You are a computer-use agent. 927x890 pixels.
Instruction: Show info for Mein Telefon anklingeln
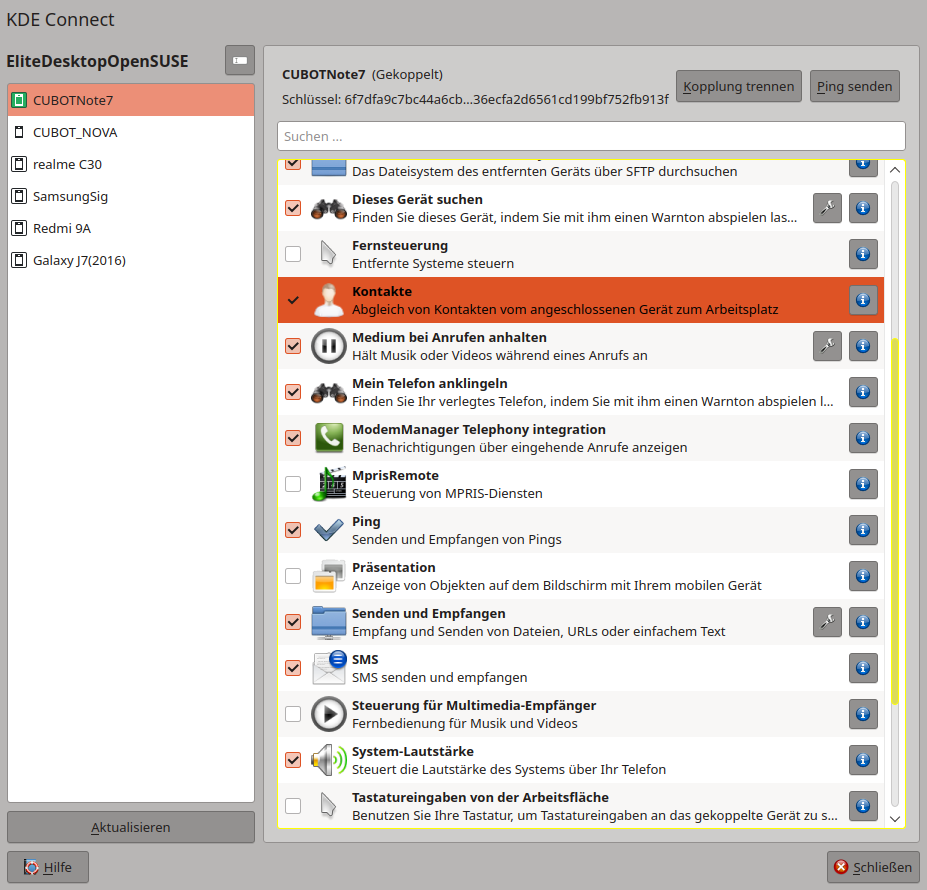(x=863, y=392)
